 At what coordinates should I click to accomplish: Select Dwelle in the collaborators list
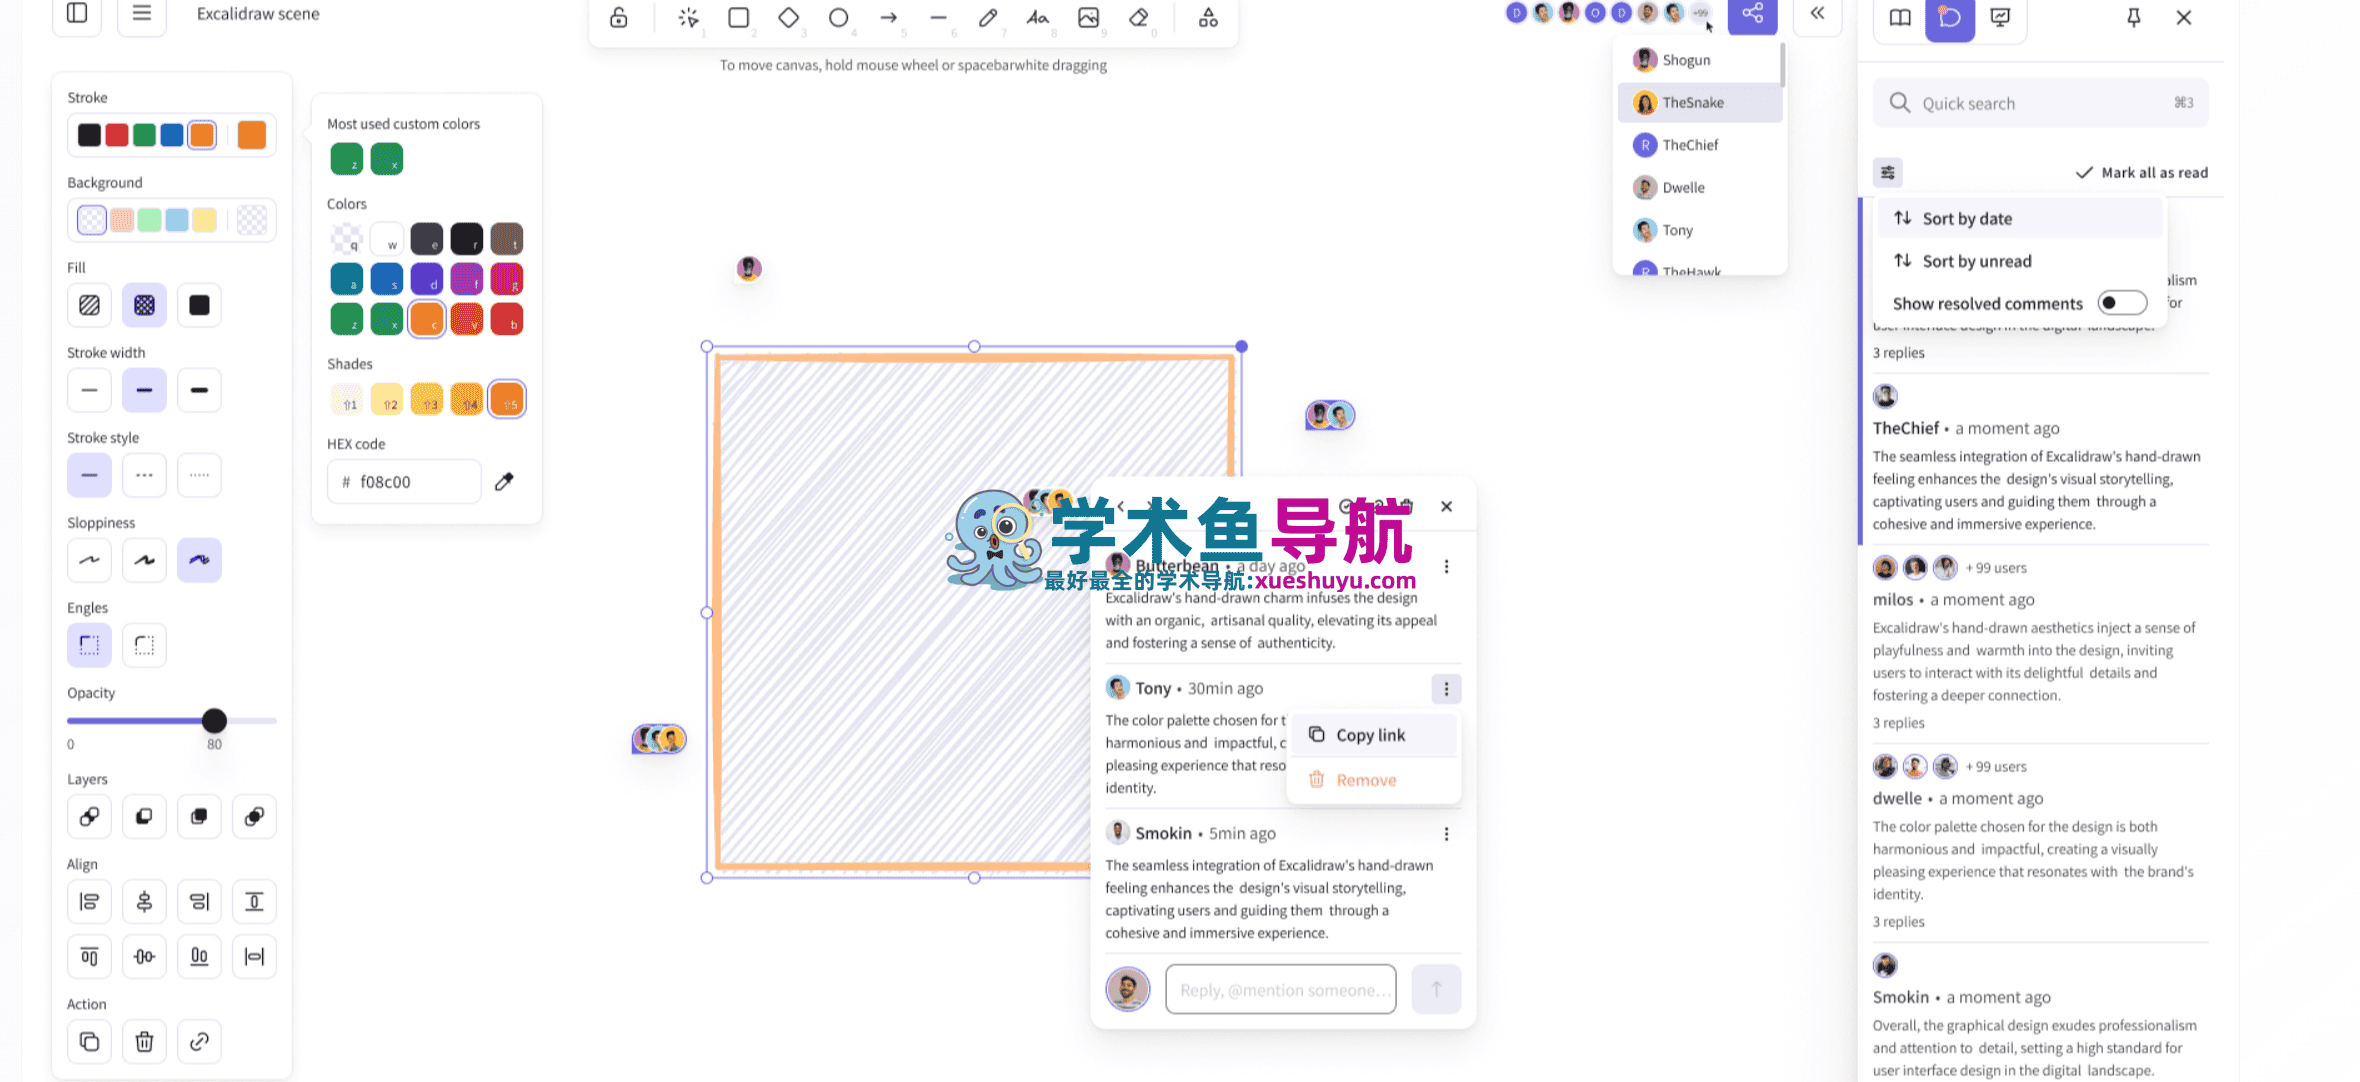[x=1699, y=188]
